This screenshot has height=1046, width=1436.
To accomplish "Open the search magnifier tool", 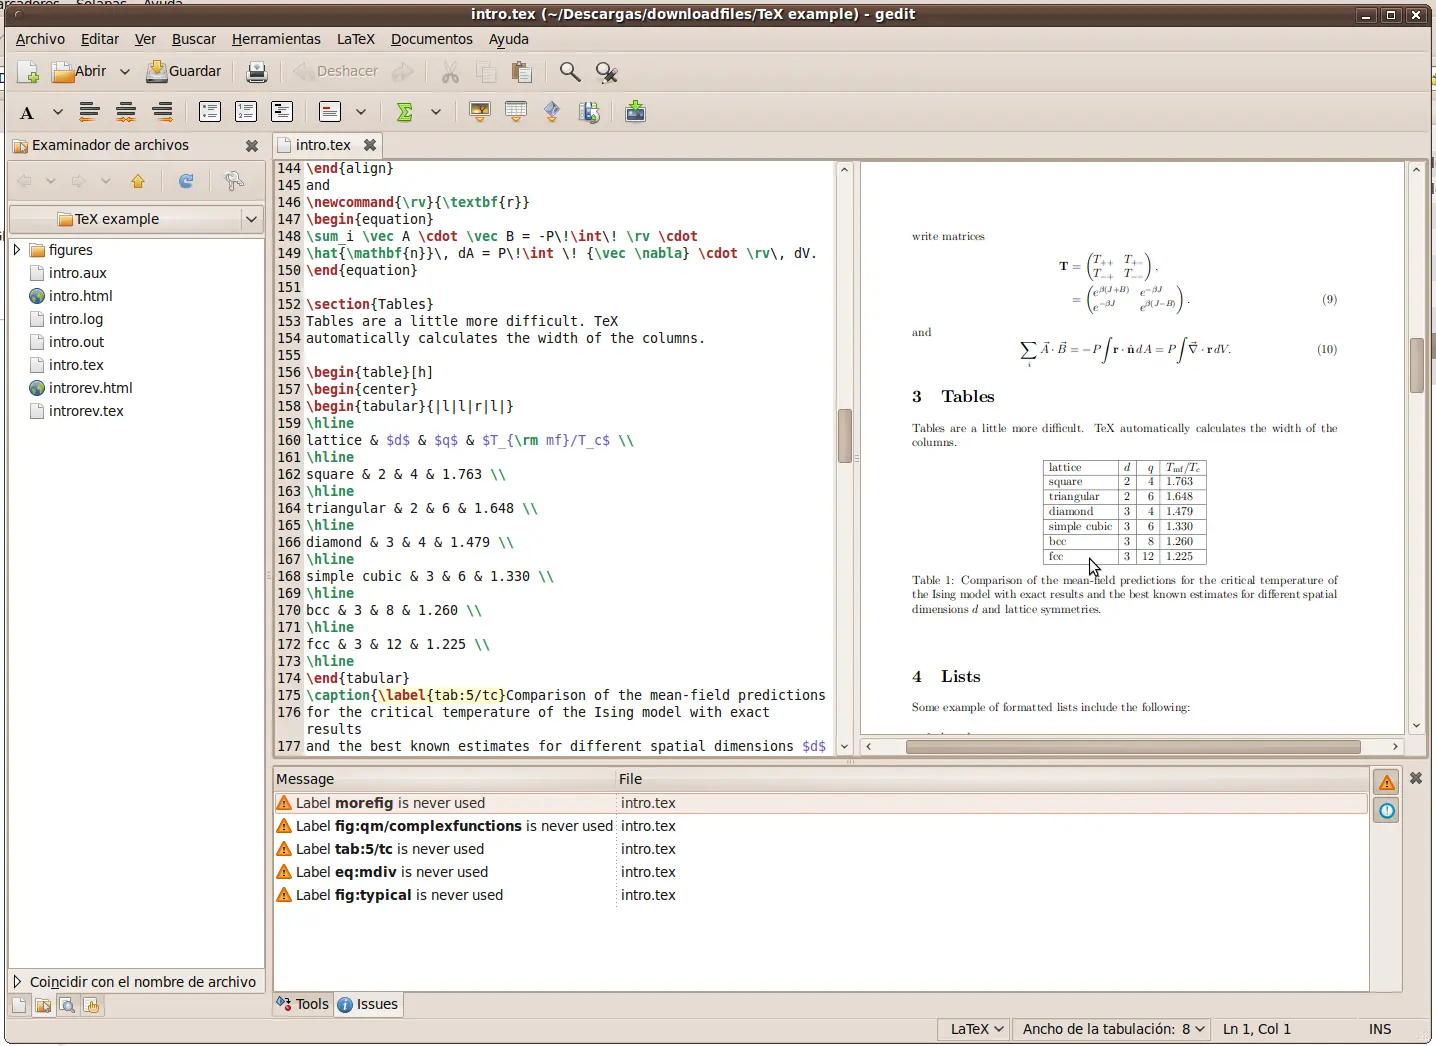I will tap(570, 72).
